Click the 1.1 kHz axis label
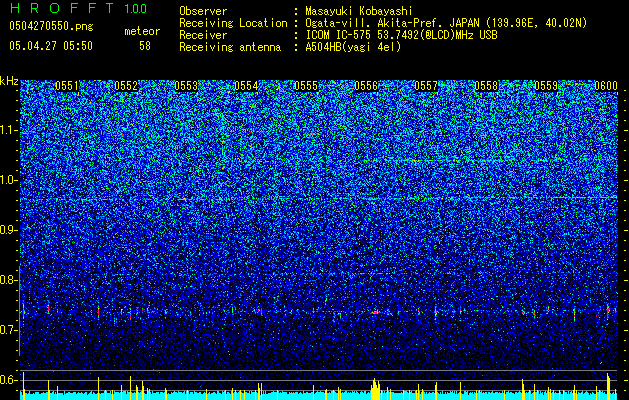 (9, 130)
